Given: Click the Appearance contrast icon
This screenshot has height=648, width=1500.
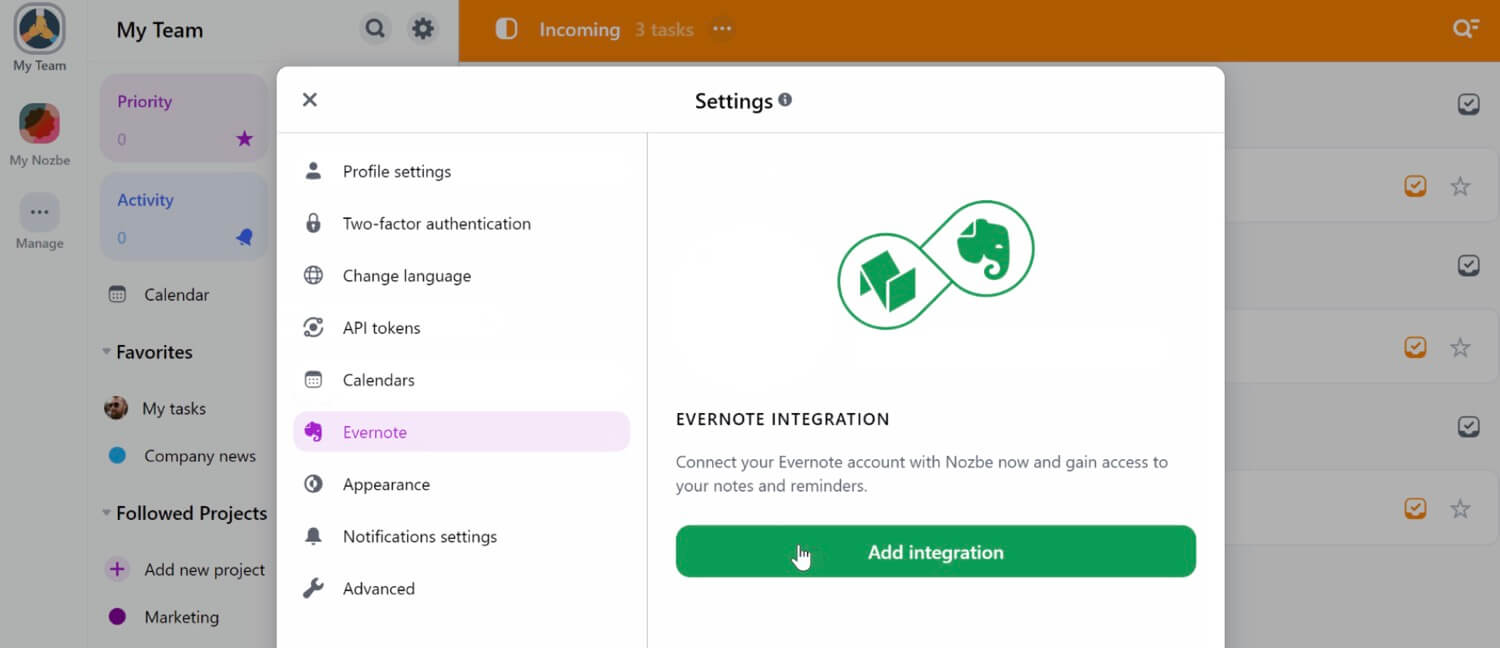Looking at the screenshot, I should pos(313,484).
